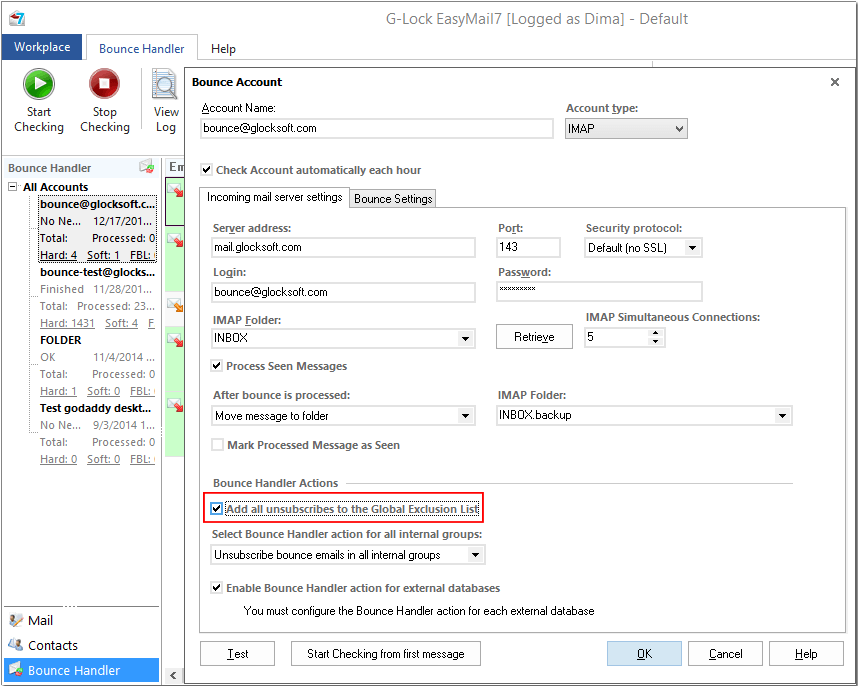
Task: Switch to the Workplace tab
Action: click(42, 47)
